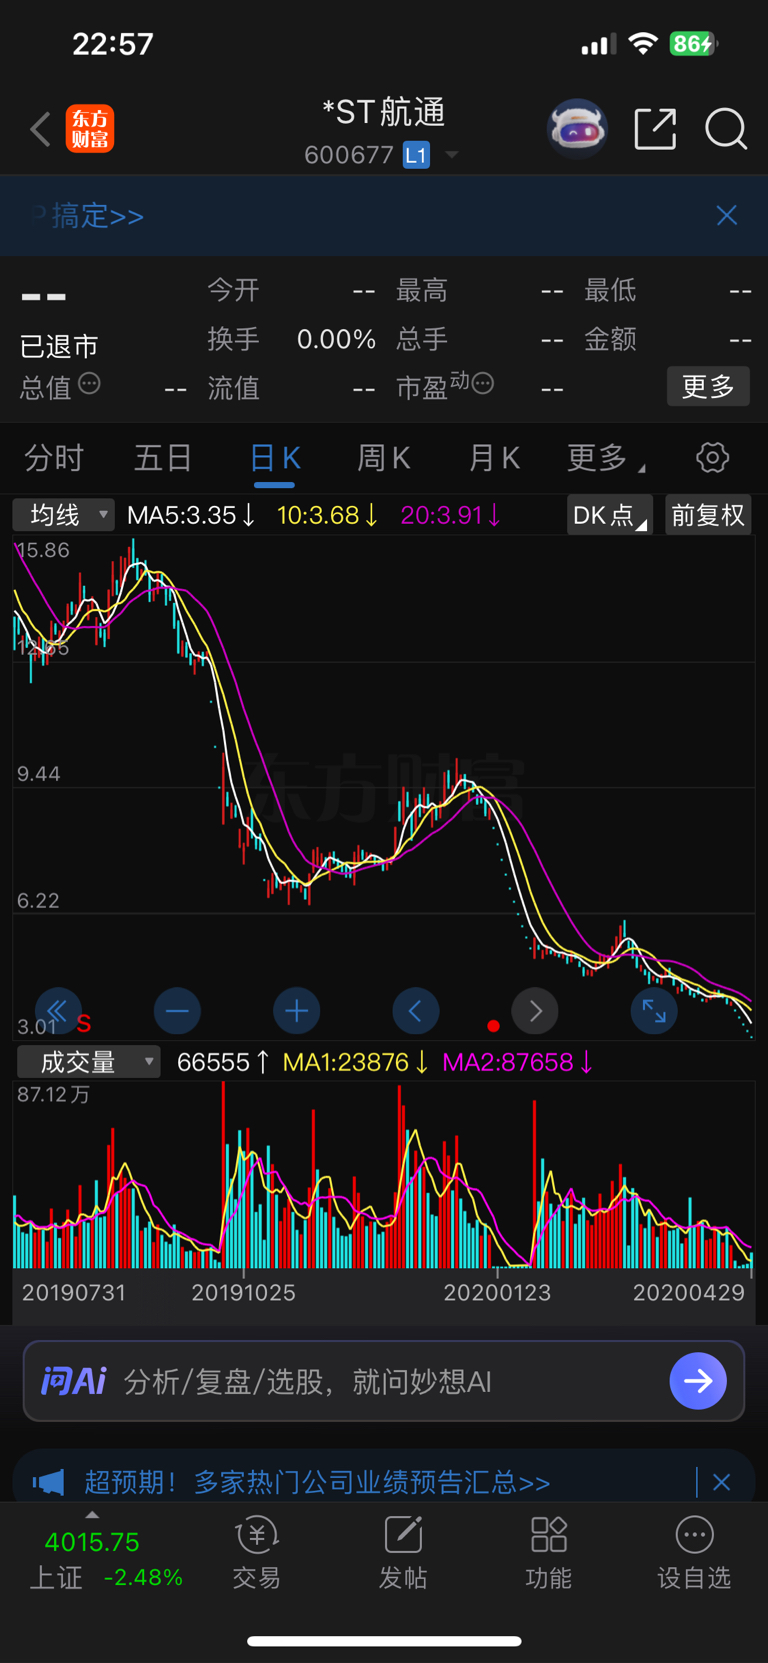Image resolution: width=768 pixels, height=1663 pixels.
Task: Open the 均线 indicator dropdown
Action: pos(63,515)
